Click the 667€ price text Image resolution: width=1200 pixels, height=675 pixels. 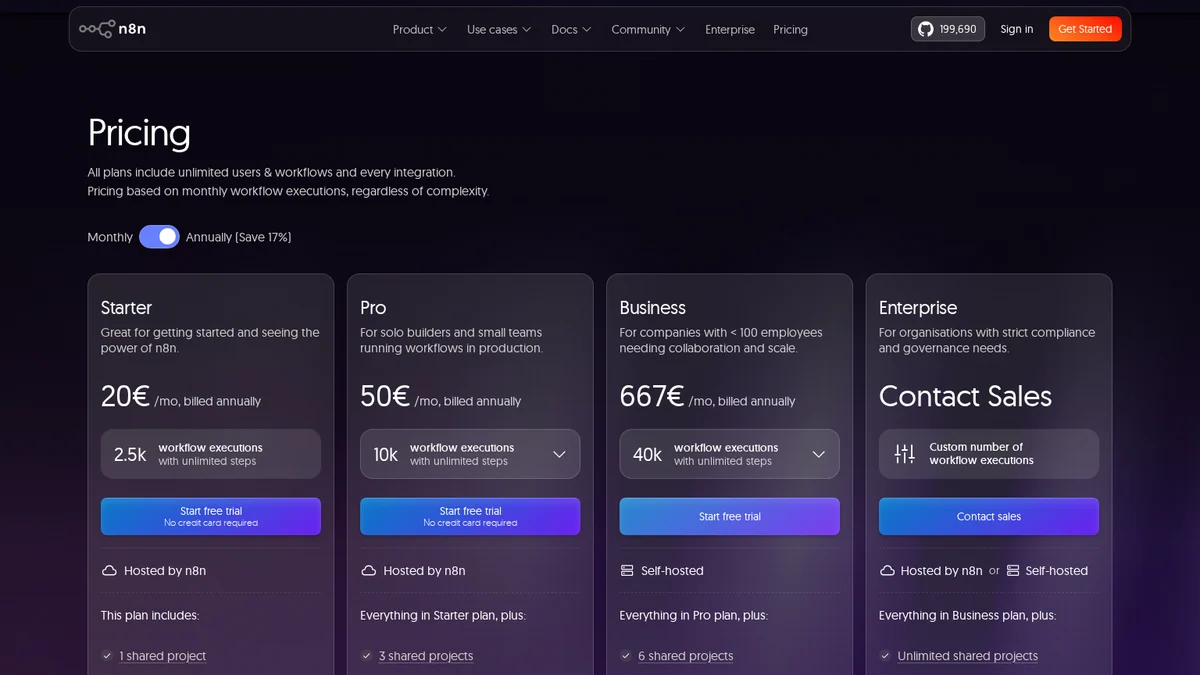coord(652,397)
